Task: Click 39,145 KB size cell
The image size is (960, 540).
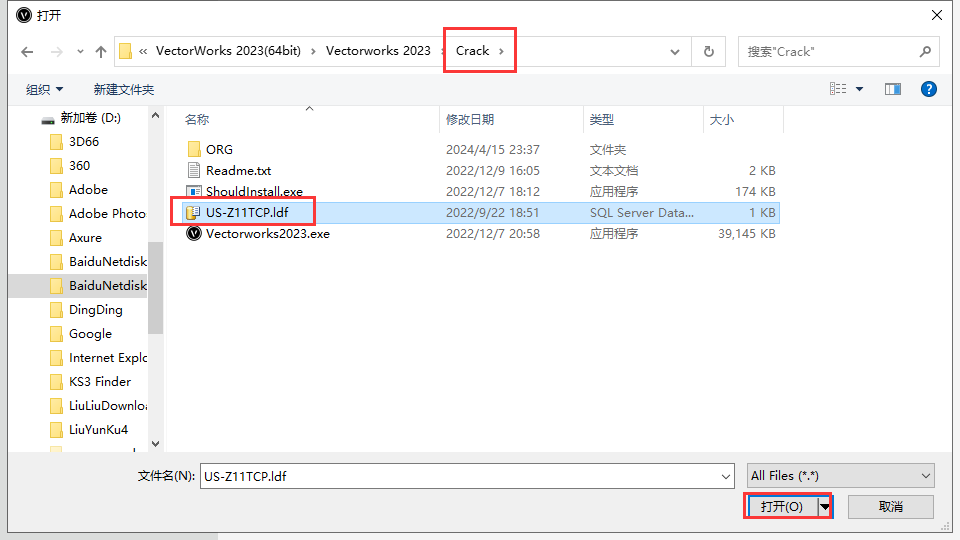Action: [746, 234]
